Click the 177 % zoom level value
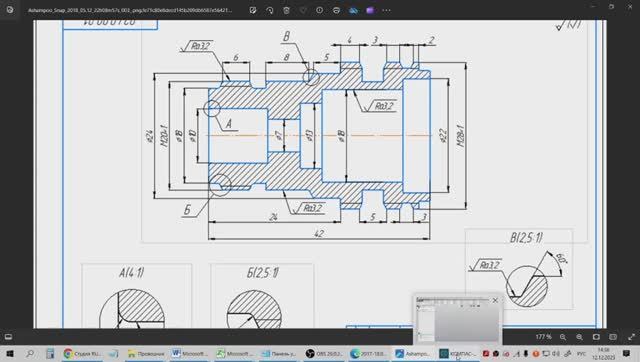This screenshot has height=362, width=640. 543,337
